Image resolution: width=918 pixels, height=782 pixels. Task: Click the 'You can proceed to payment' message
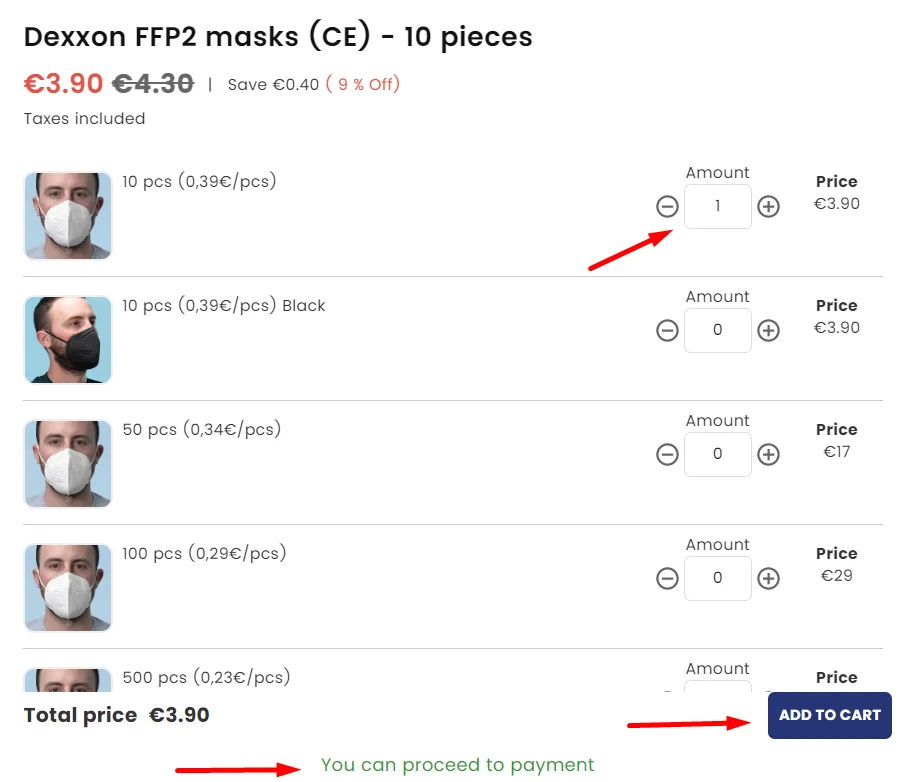click(457, 765)
